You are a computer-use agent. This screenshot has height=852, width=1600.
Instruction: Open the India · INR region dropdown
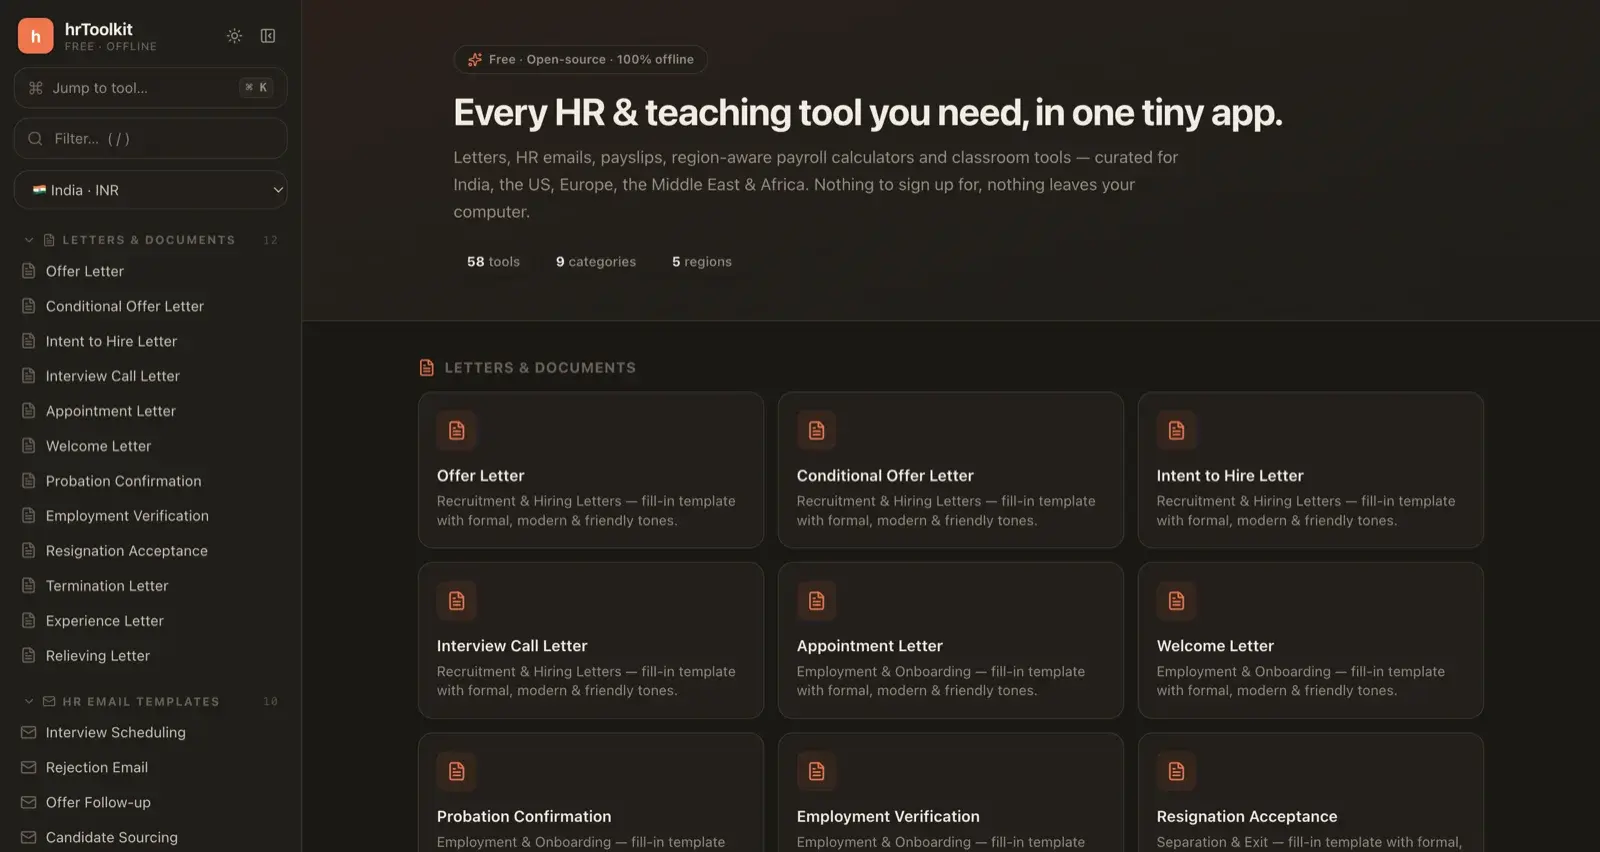(151, 190)
